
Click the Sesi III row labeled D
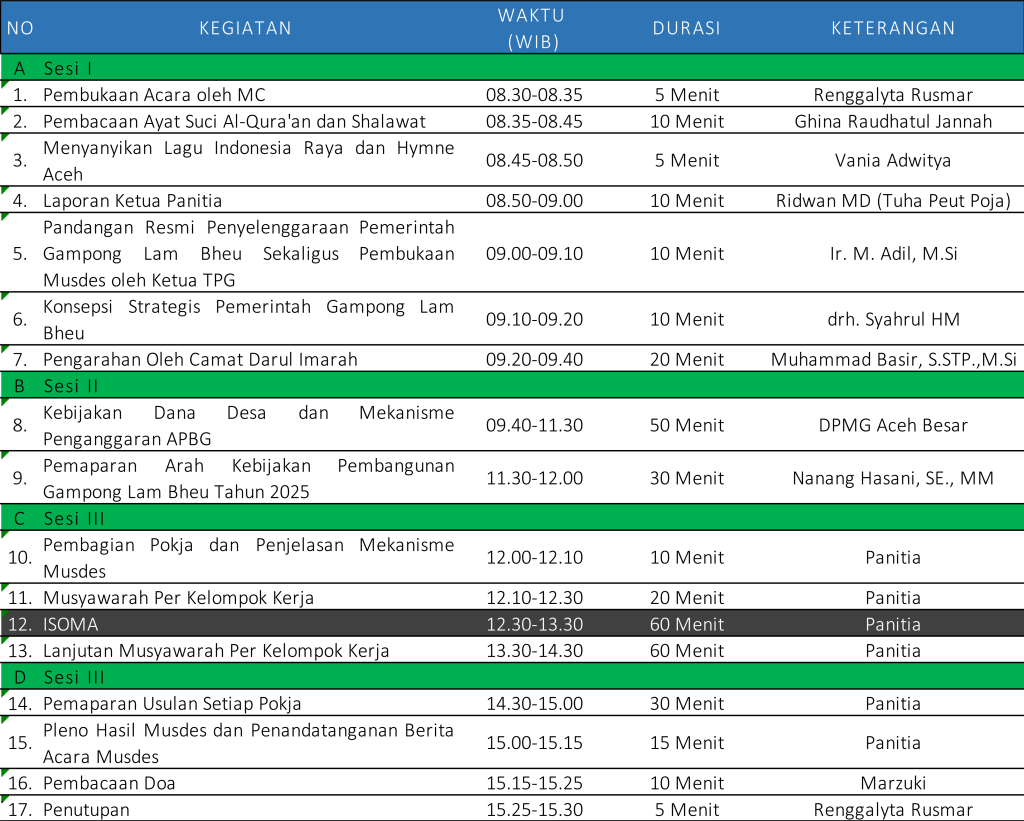512,677
